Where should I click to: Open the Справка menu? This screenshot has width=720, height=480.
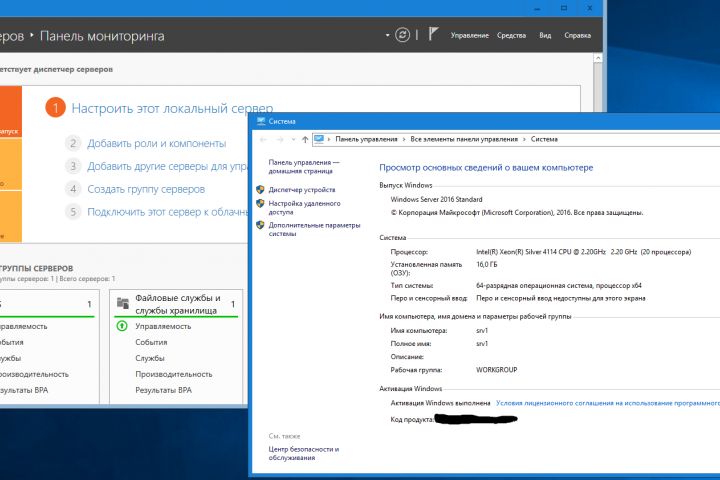577,35
